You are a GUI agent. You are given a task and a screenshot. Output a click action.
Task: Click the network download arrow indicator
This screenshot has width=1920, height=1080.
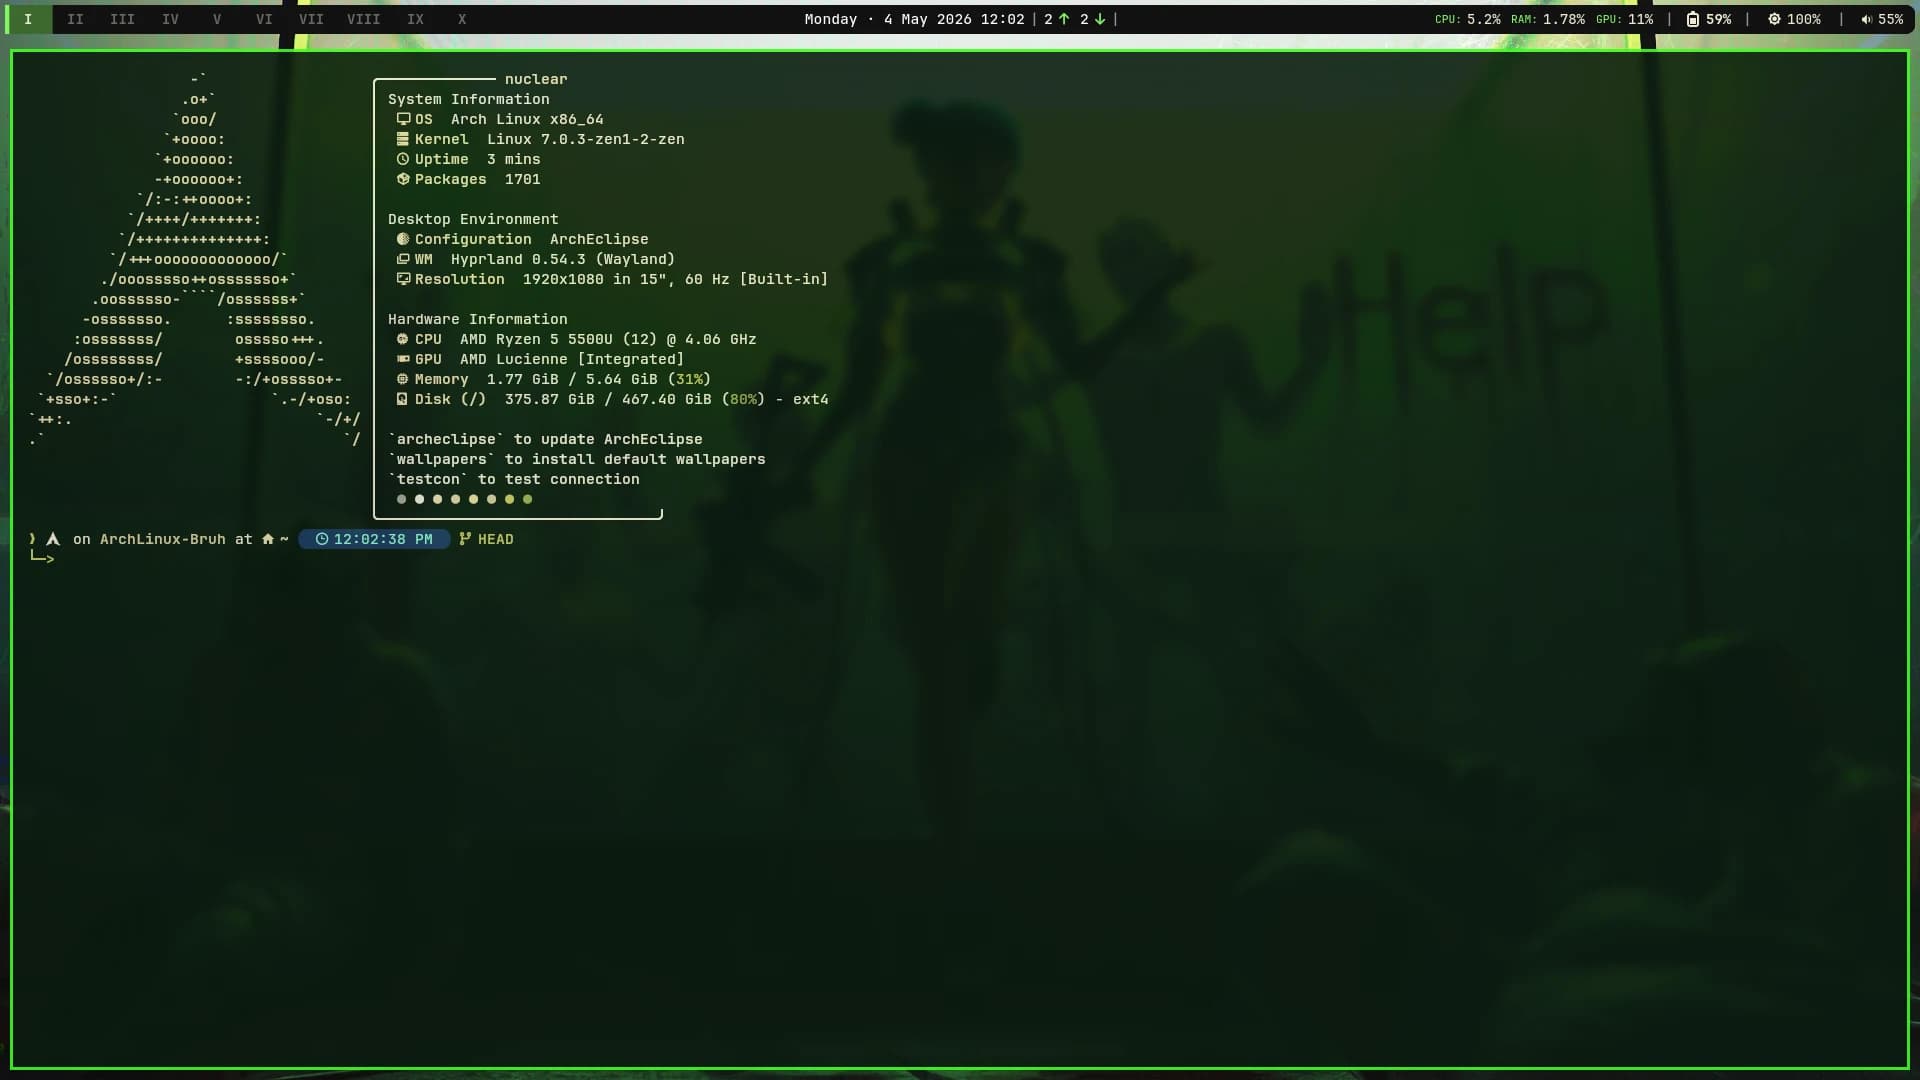tap(1100, 19)
